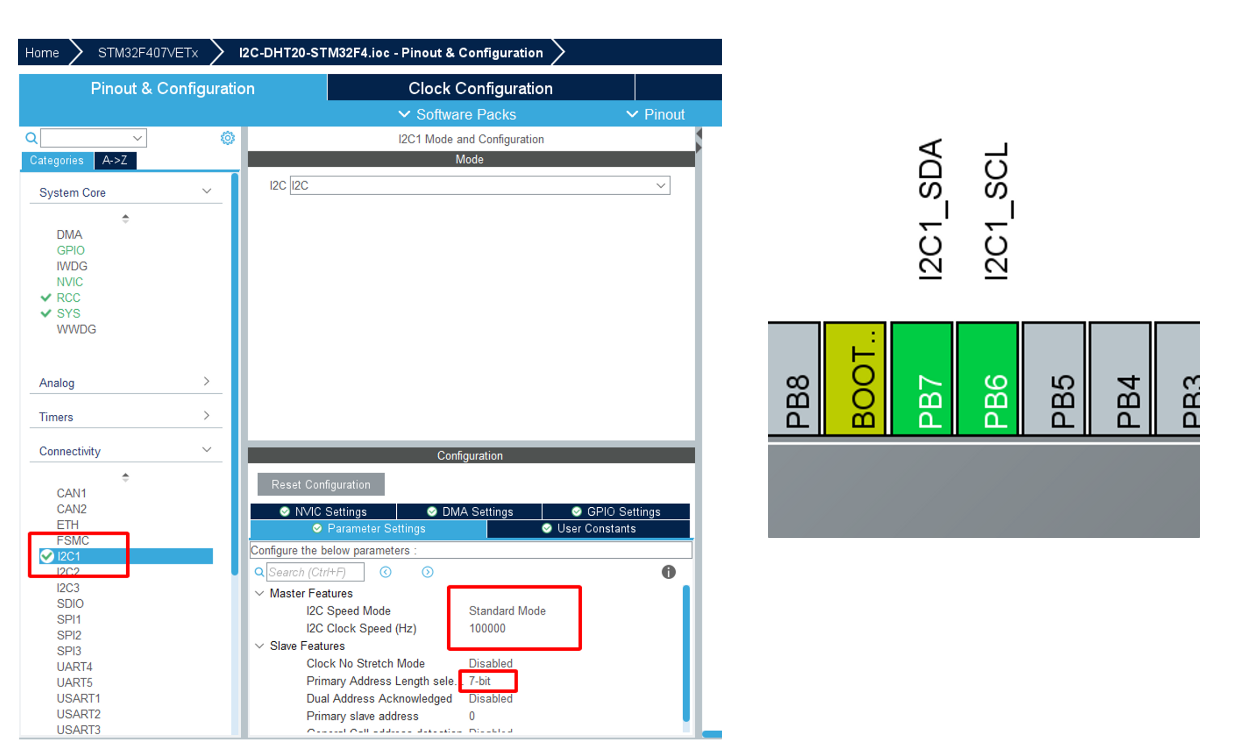This screenshot has width=1235, height=754.
Task: Click the settings gear icon in categories panel
Action: tap(227, 138)
